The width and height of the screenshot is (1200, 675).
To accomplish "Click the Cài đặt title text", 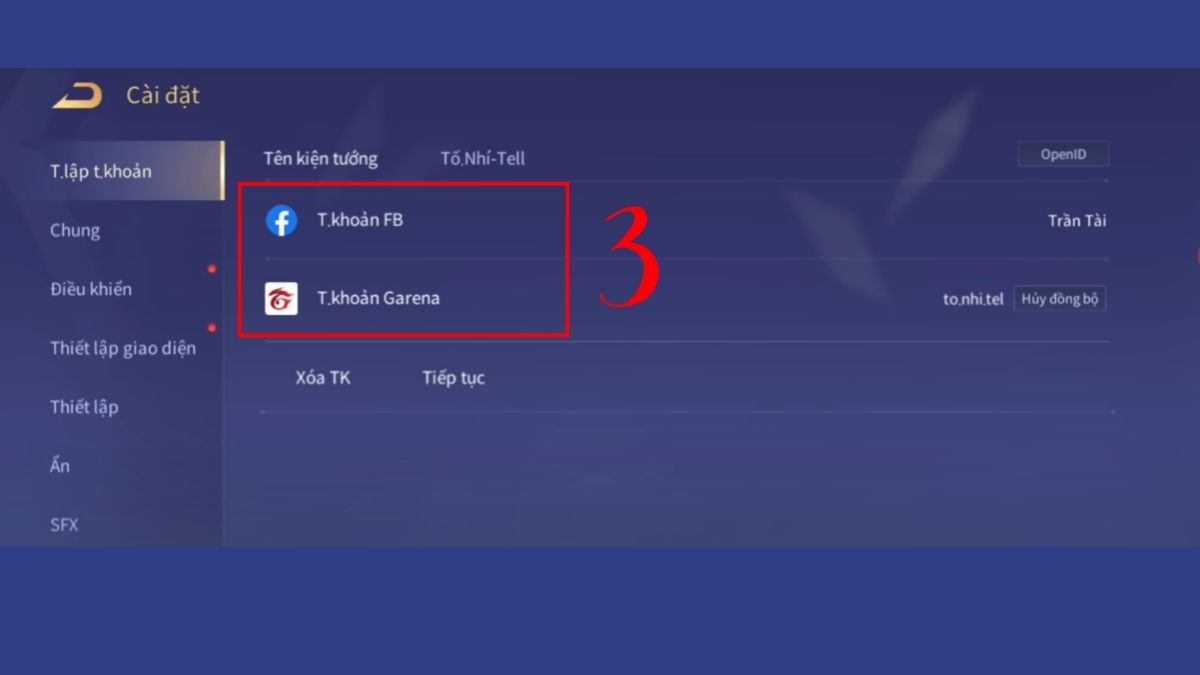I will [163, 96].
